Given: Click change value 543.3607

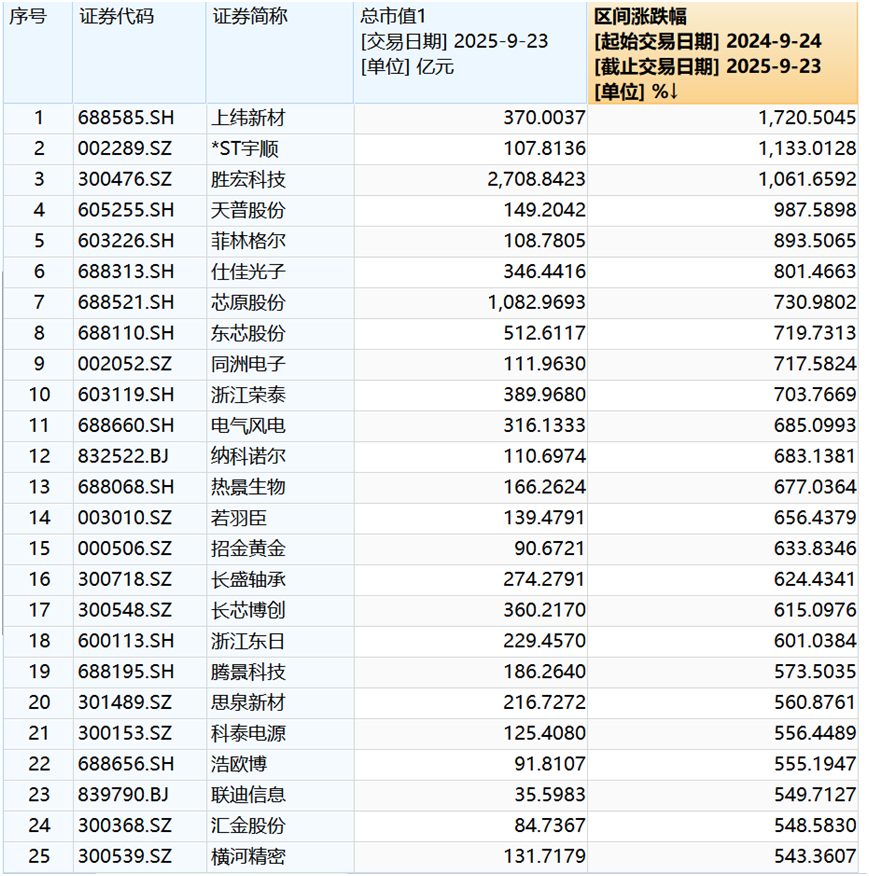Looking at the screenshot, I should [x=815, y=856].
